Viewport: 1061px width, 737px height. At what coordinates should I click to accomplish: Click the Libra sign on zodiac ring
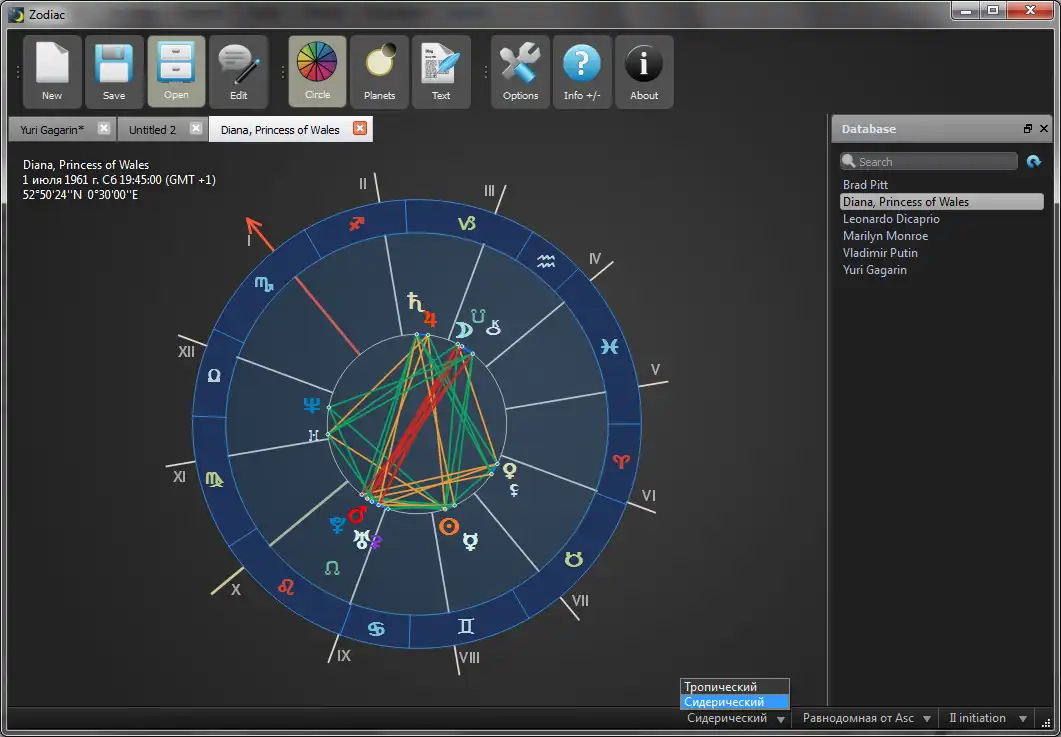point(215,375)
